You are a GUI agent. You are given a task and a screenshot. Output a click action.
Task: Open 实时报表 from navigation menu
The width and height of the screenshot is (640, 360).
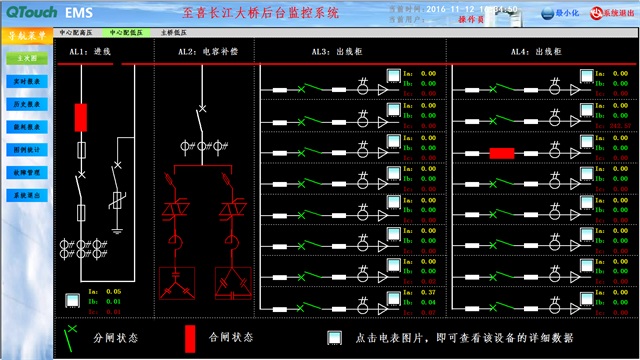click(x=27, y=81)
